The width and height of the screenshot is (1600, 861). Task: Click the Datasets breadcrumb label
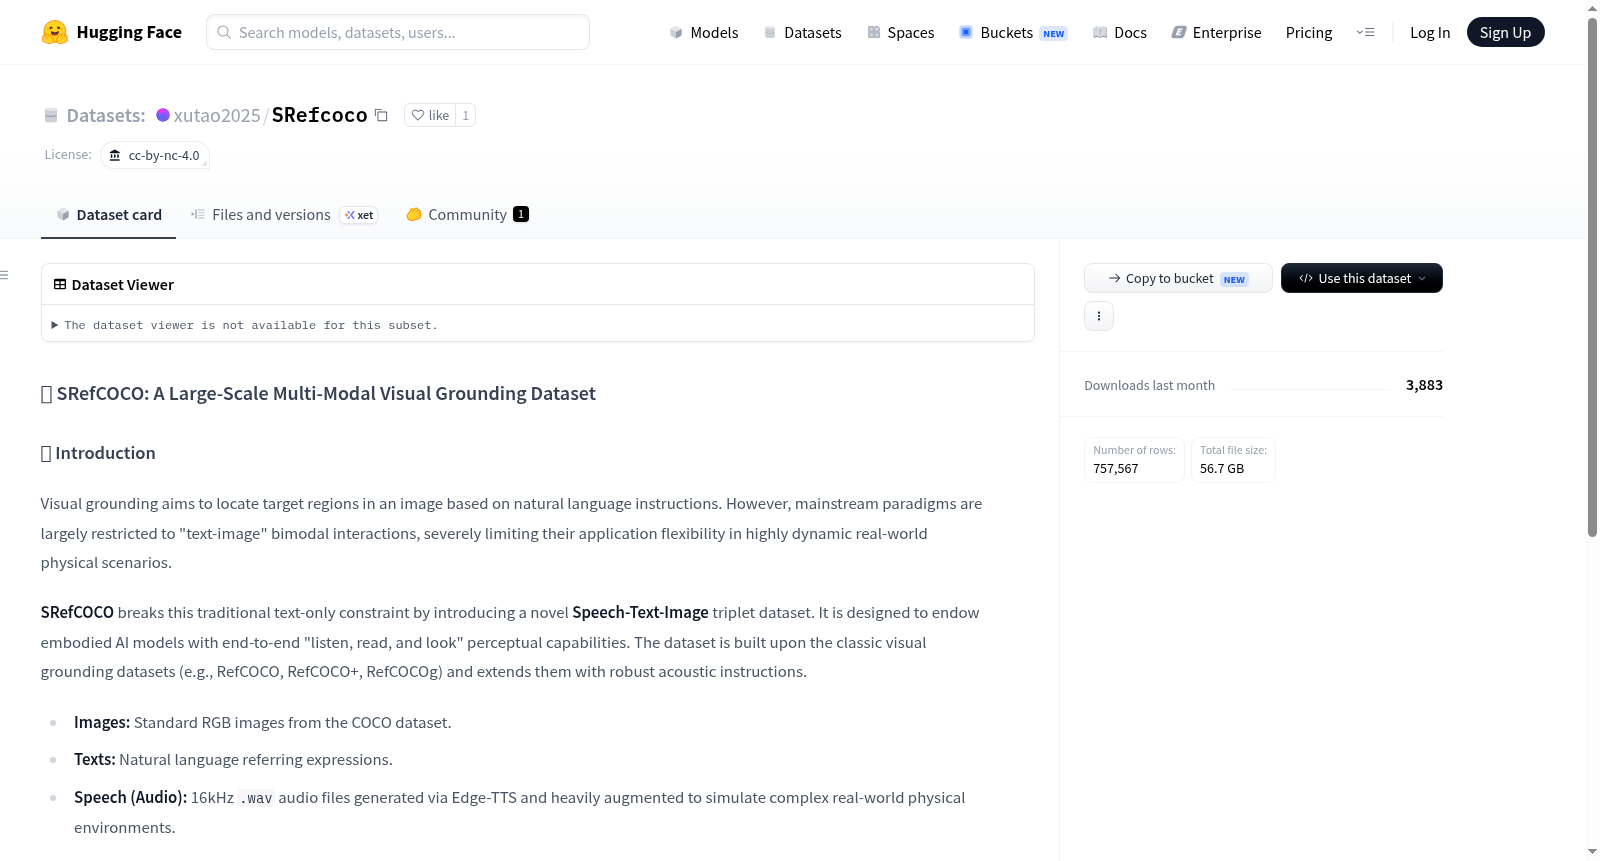(x=106, y=115)
